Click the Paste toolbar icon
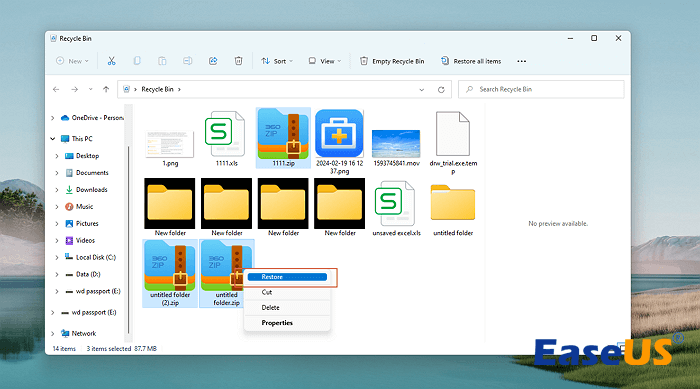The image size is (700, 389). [162, 61]
